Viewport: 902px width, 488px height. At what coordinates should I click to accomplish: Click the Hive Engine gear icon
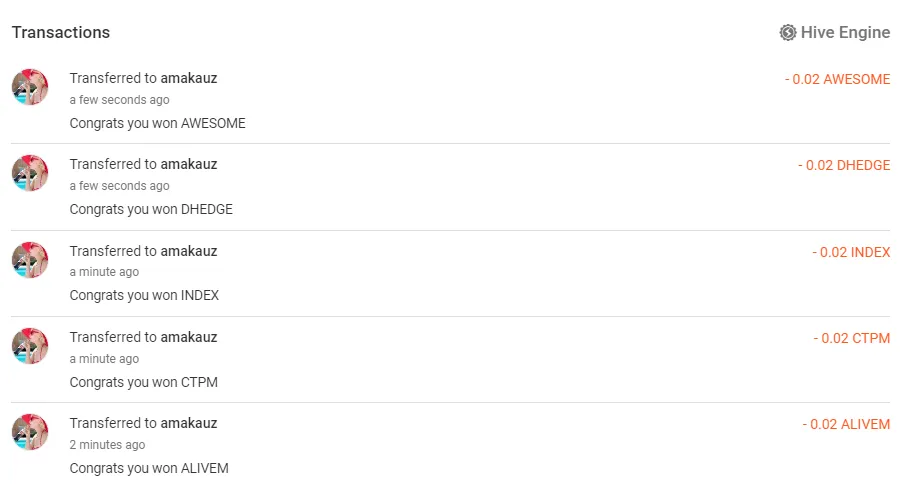(x=788, y=33)
